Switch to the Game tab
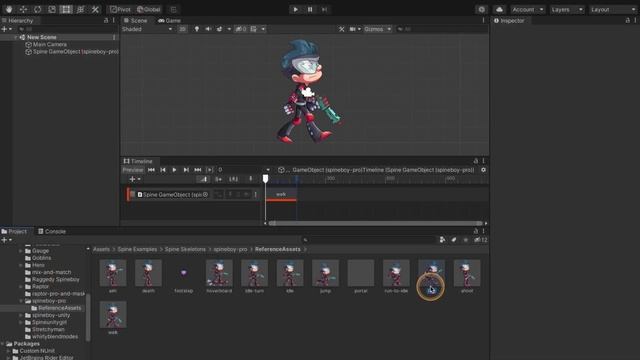The height and width of the screenshot is (360, 640). 169,20
